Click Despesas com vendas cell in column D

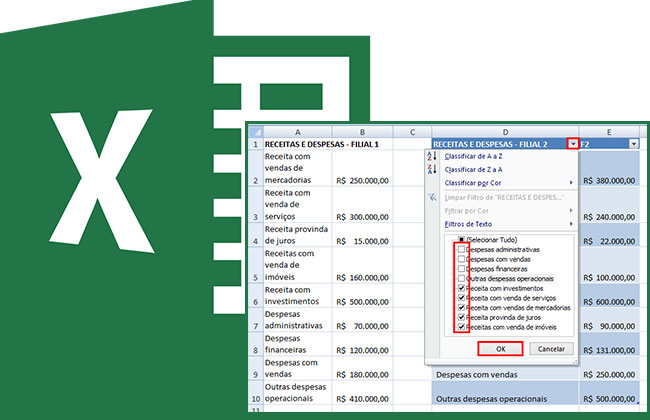(x=505, y=373)
